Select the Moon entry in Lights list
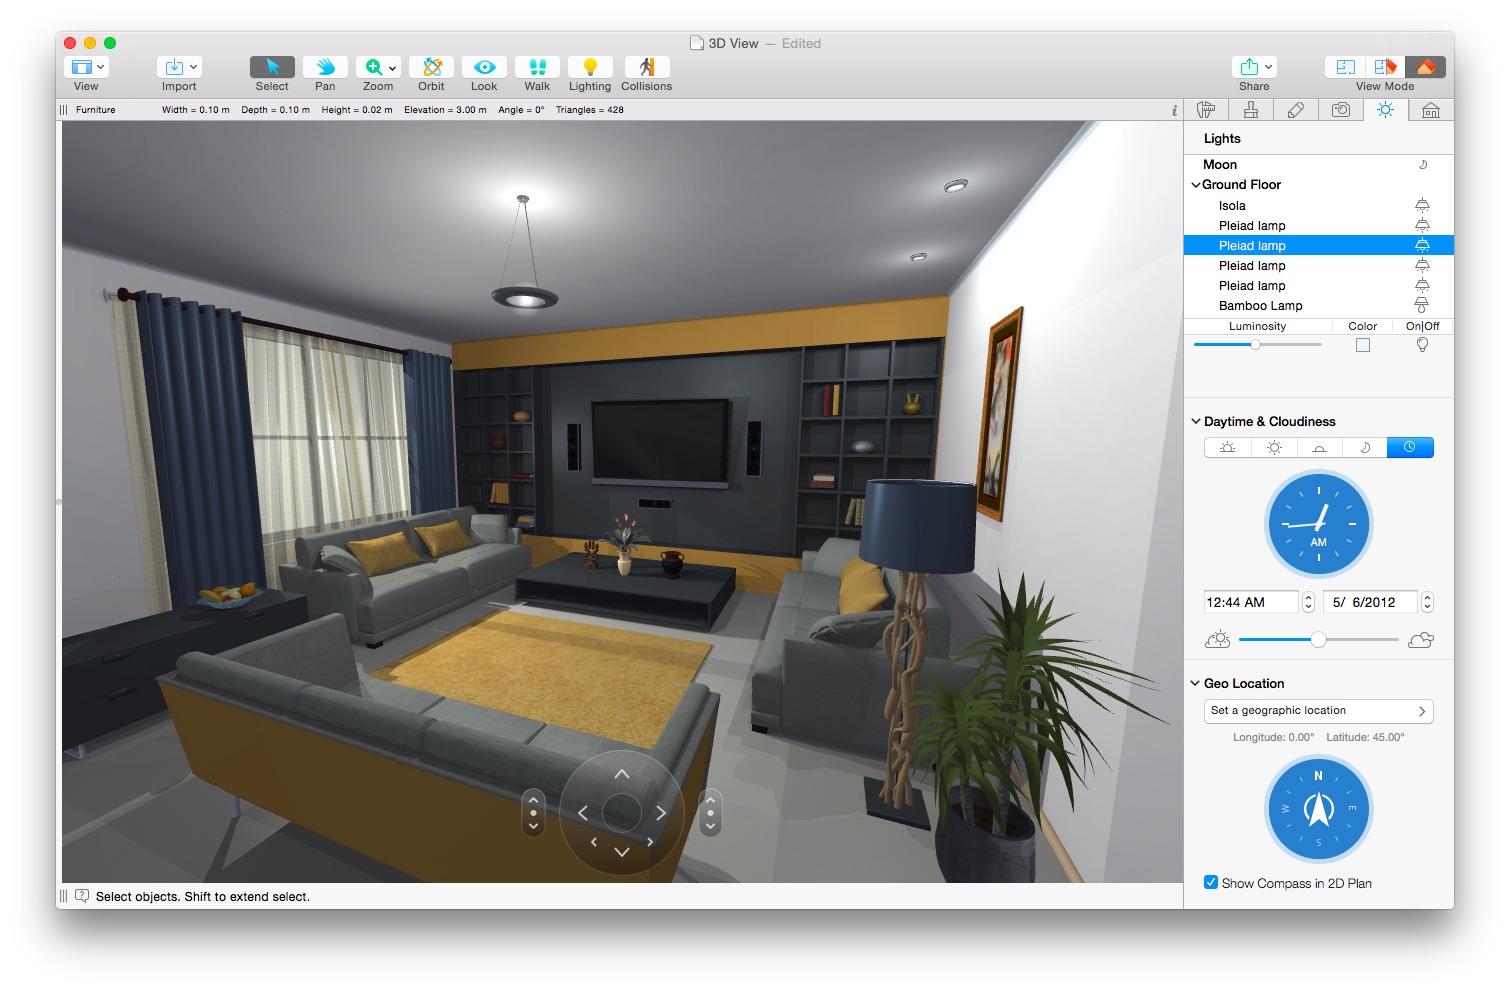Screen dimensions: 1510x989 click(x=1221, y=164)
